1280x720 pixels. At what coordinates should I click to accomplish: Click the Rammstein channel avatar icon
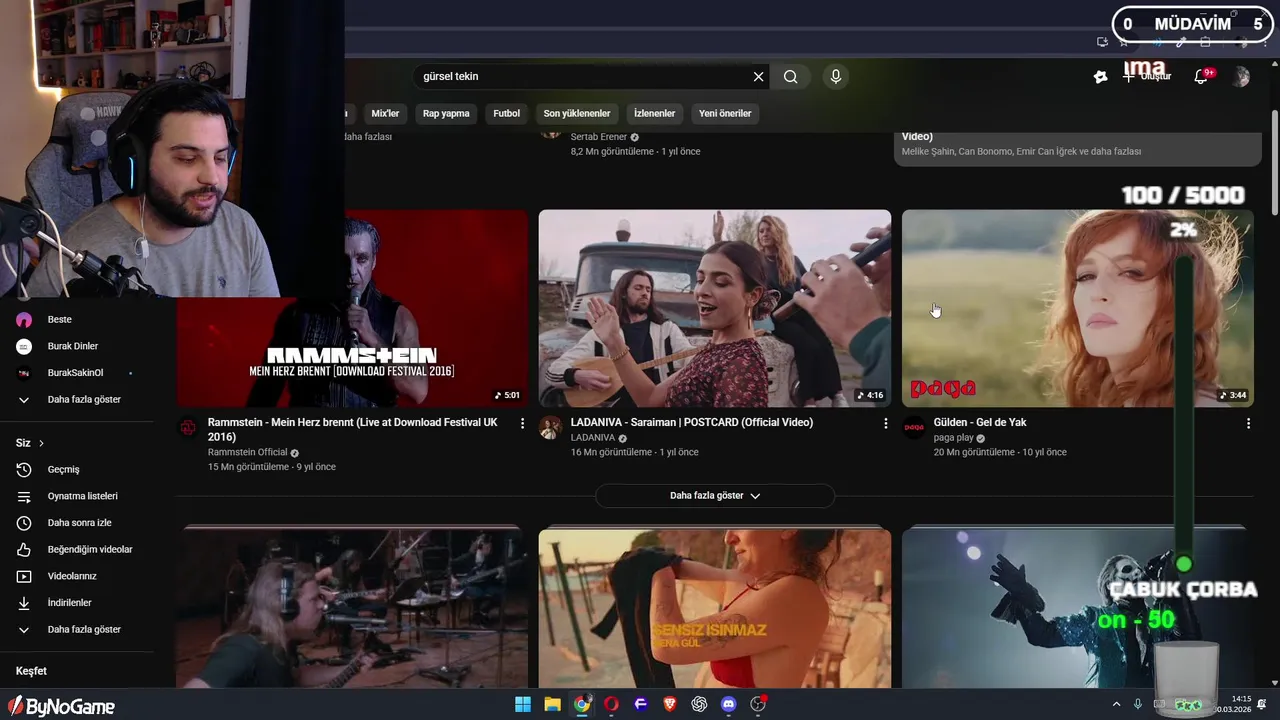(x=188, y=428)
